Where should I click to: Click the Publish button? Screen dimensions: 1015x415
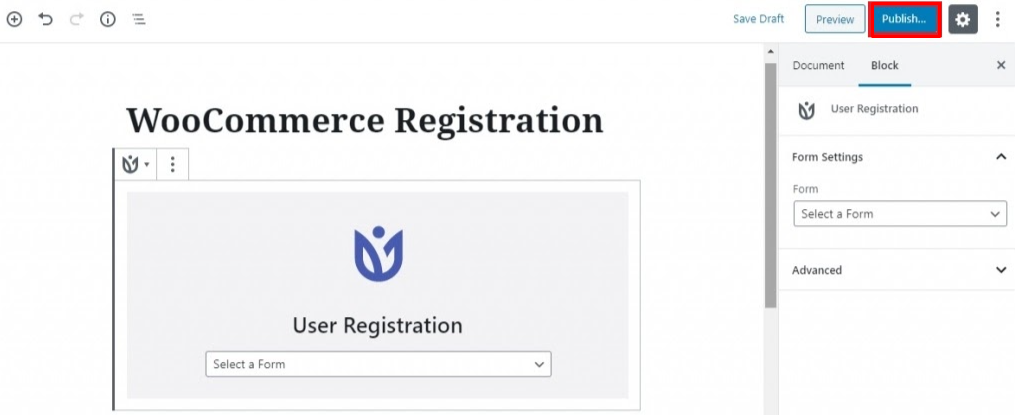point(904,19)
